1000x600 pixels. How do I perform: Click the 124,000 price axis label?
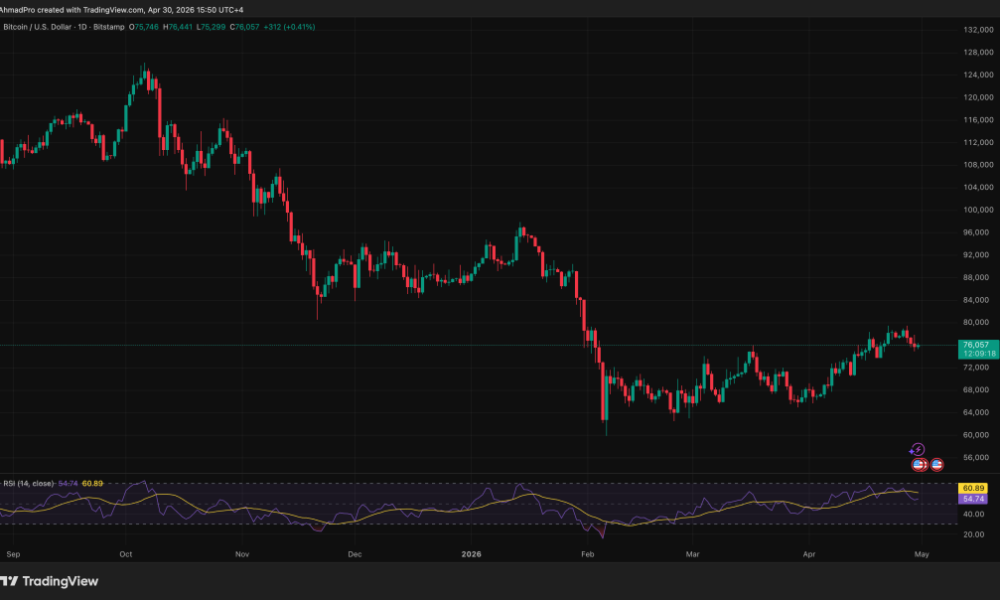click(978, 75)
